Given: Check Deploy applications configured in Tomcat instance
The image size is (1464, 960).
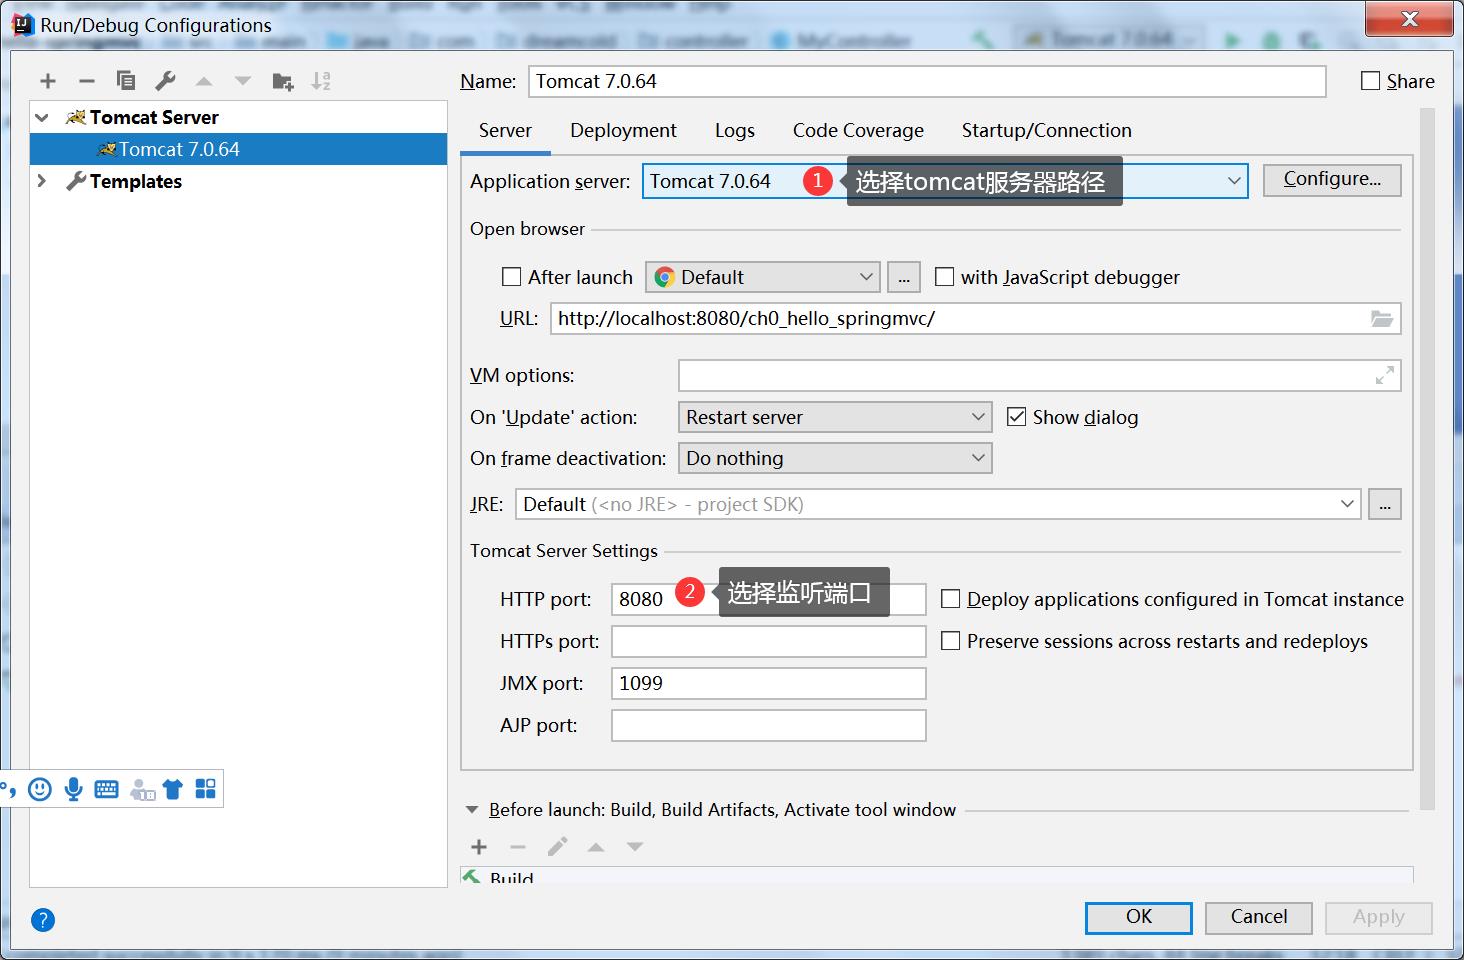Looking at the screenshot, I should click(950, 599).
